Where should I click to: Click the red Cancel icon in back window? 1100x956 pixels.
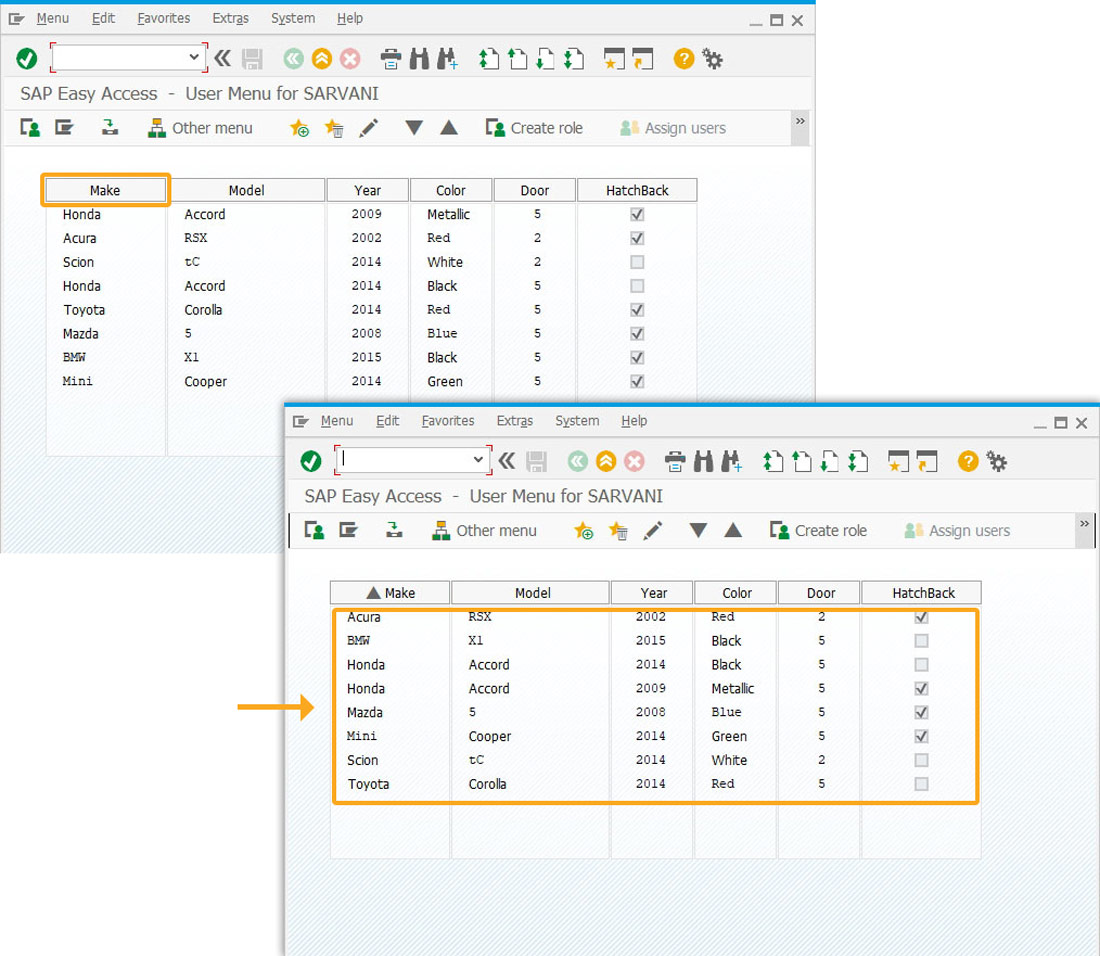coord(350,59)
